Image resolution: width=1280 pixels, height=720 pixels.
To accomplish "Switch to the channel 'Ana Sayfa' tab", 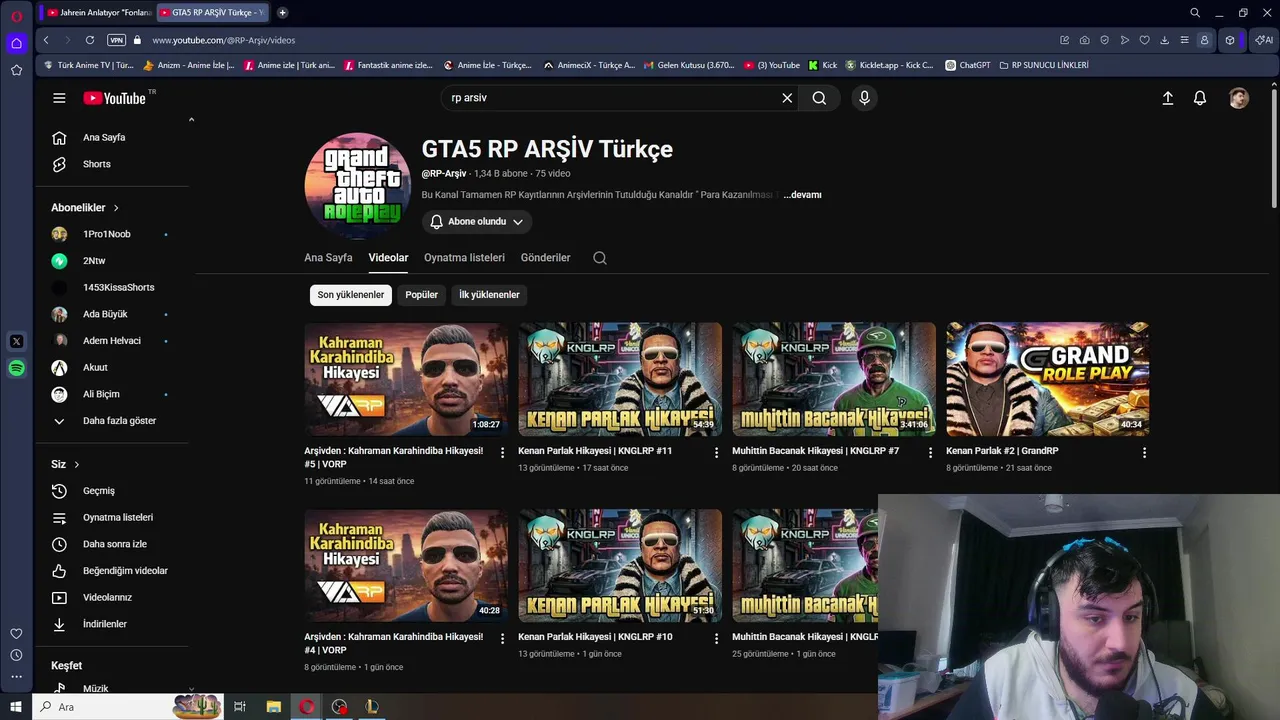I will 328,258.
